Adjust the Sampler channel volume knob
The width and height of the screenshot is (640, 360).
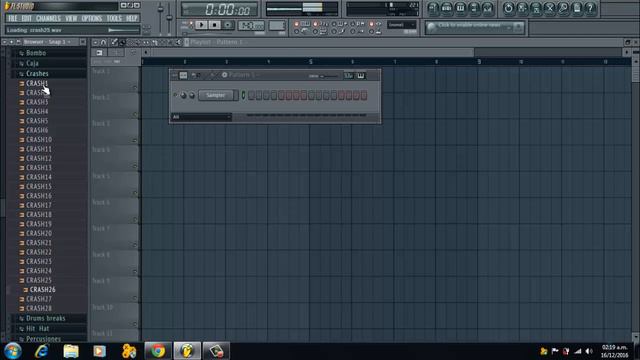tap(192, 95)
